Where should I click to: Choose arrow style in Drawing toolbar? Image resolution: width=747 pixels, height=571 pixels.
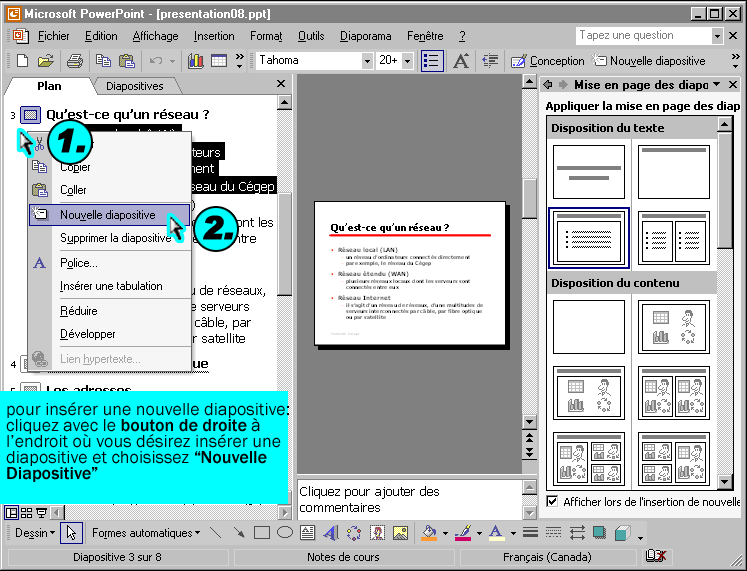[577, 532]
